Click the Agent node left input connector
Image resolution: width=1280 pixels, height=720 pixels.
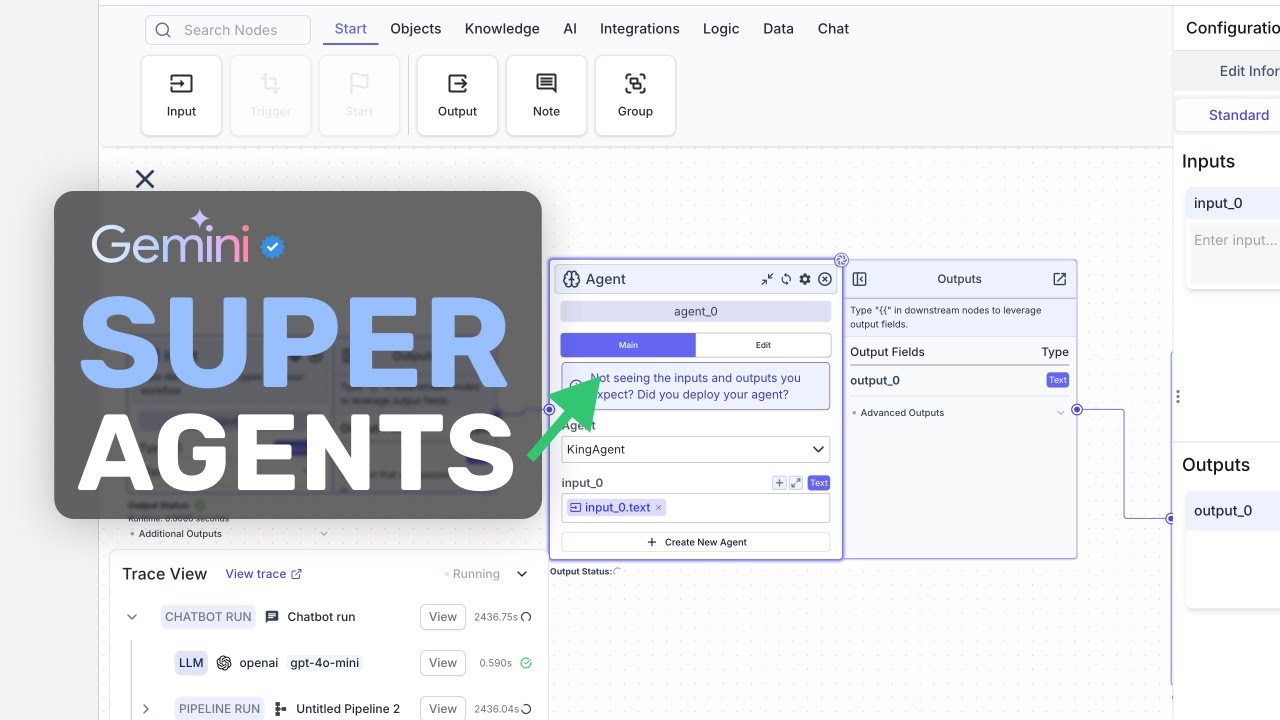549,409
